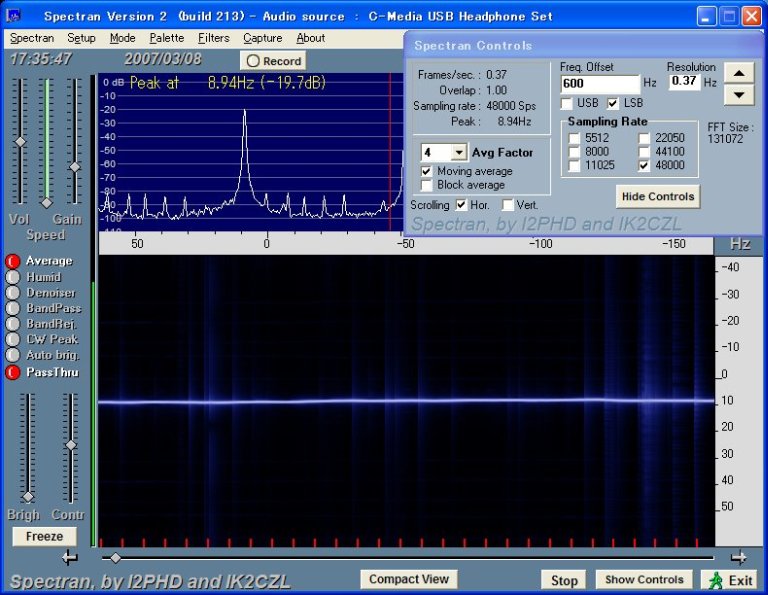Open the Capture menu
Image resolution: width=768 pixels, height=595 pixels.
pyautogui.click(x=263, y=38)
